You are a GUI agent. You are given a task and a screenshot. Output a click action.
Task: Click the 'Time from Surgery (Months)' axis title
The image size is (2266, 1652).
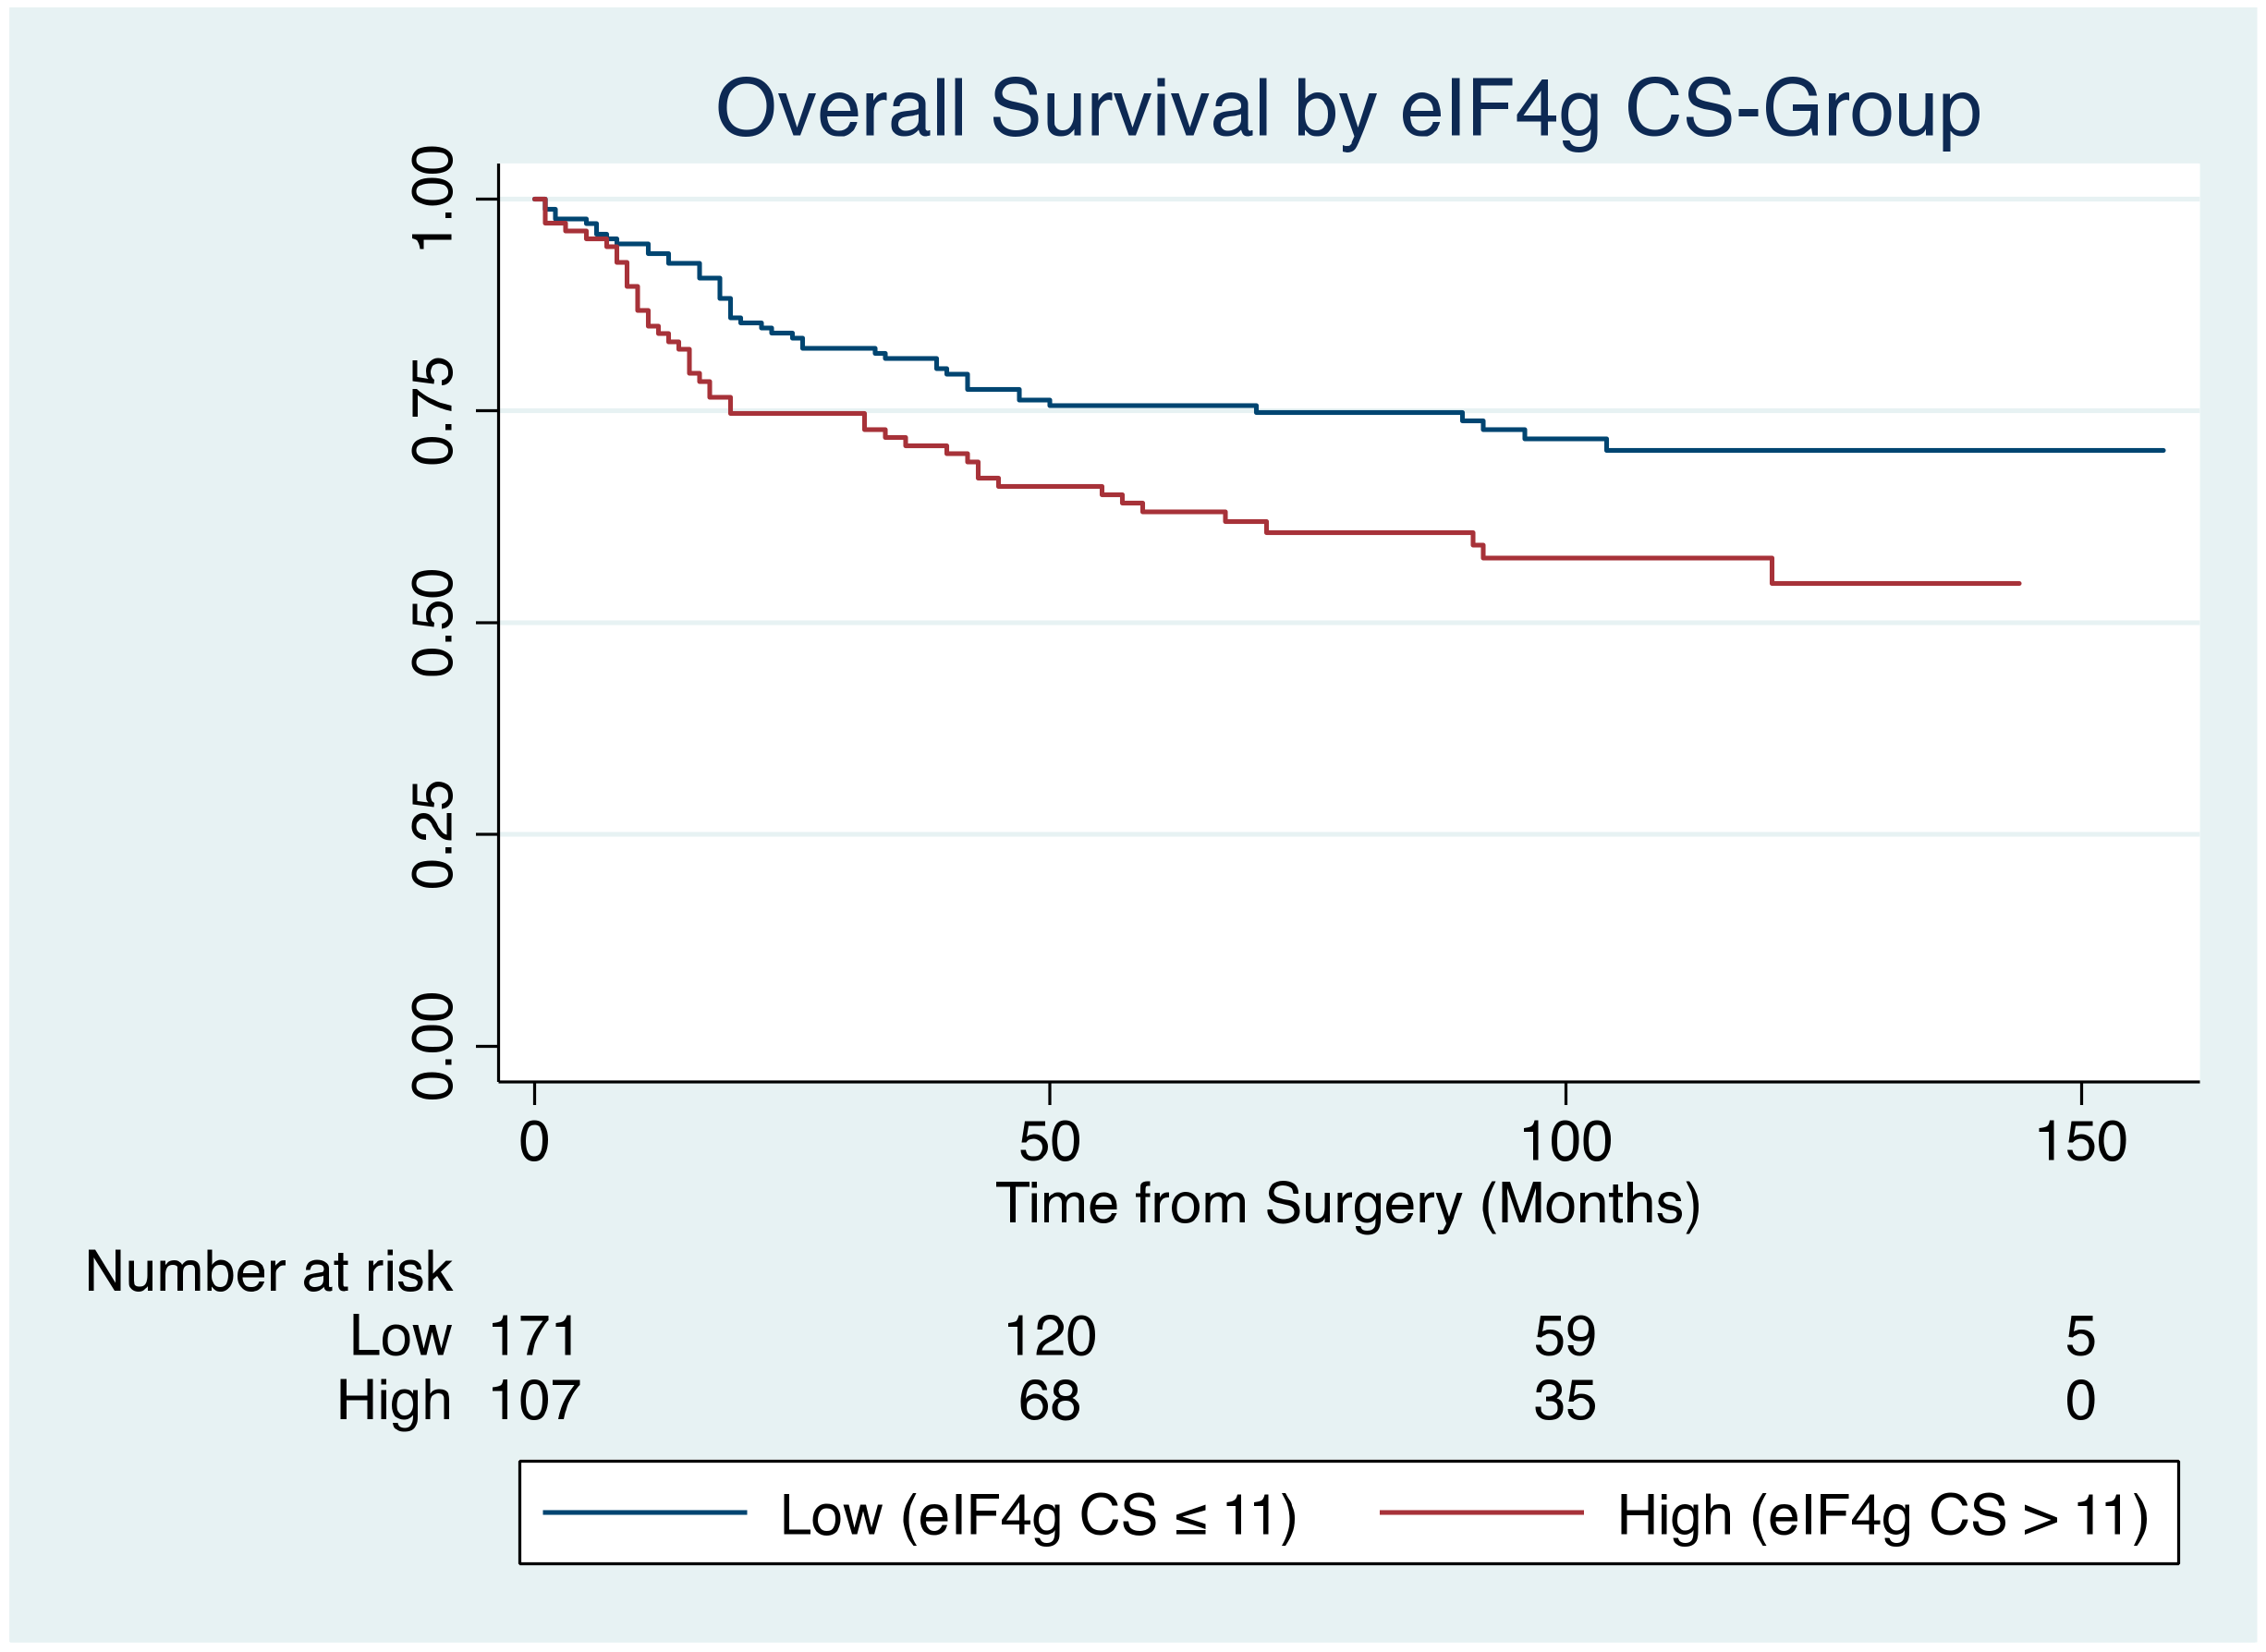pos(1347,1203)
